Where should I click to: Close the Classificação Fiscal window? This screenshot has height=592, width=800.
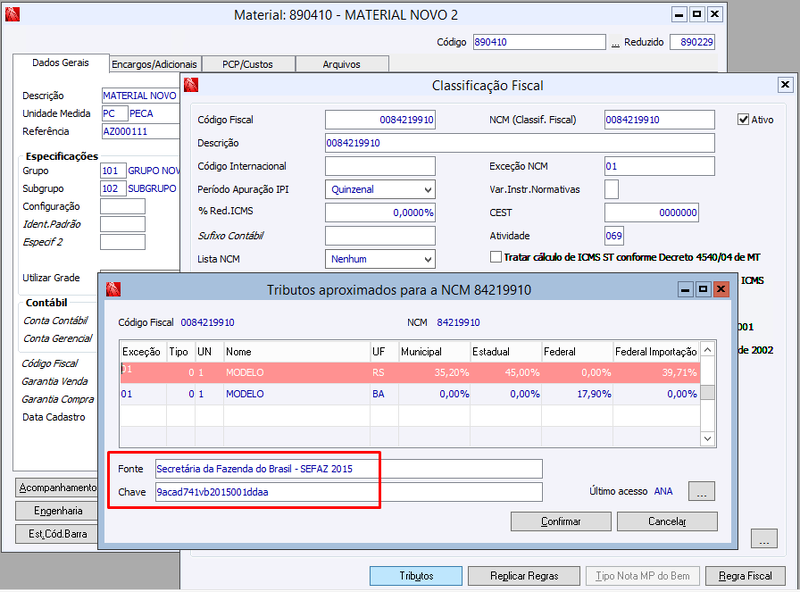coord(785,85)
